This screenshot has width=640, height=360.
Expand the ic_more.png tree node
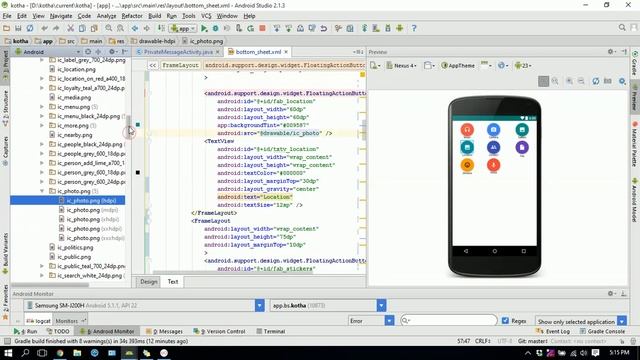click(x=42, y=126)
